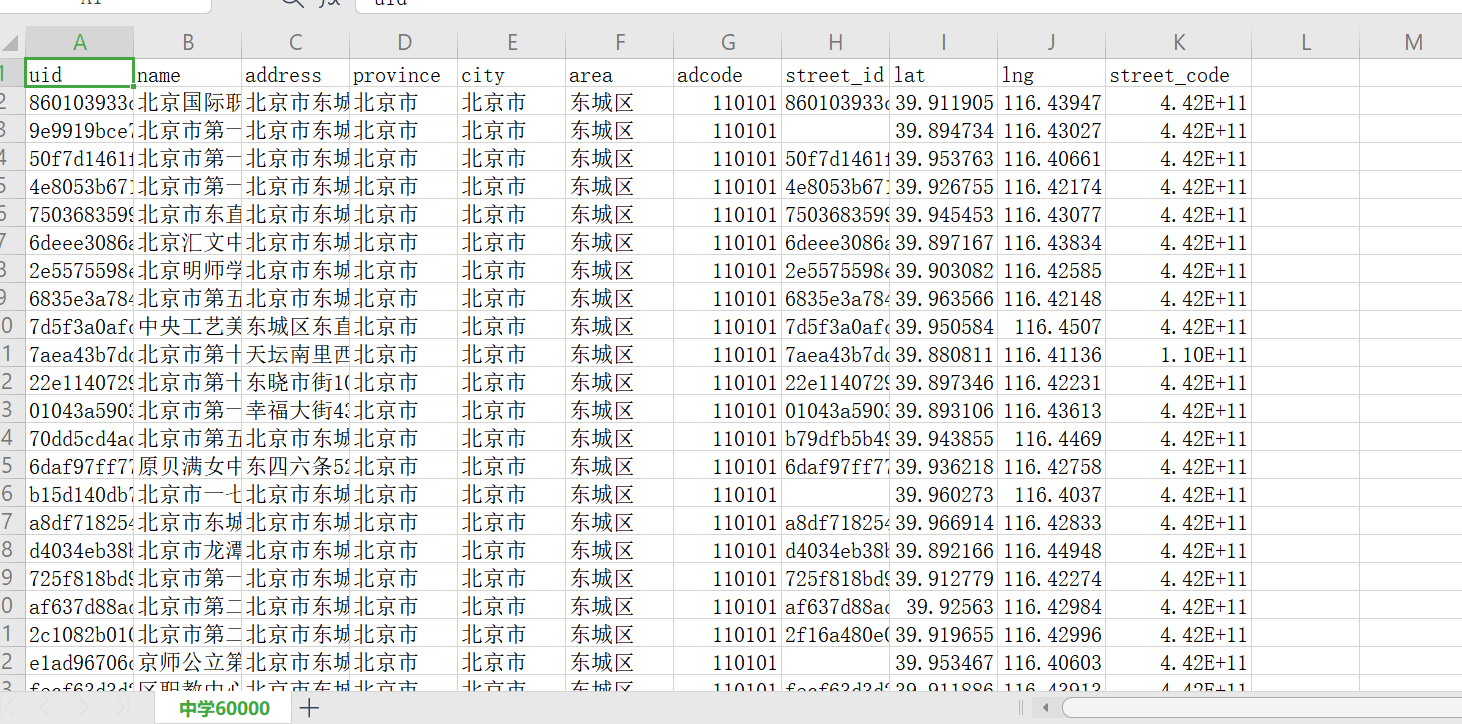Select column L header
The image size is (1462, 724).
tap(1306, 42)
